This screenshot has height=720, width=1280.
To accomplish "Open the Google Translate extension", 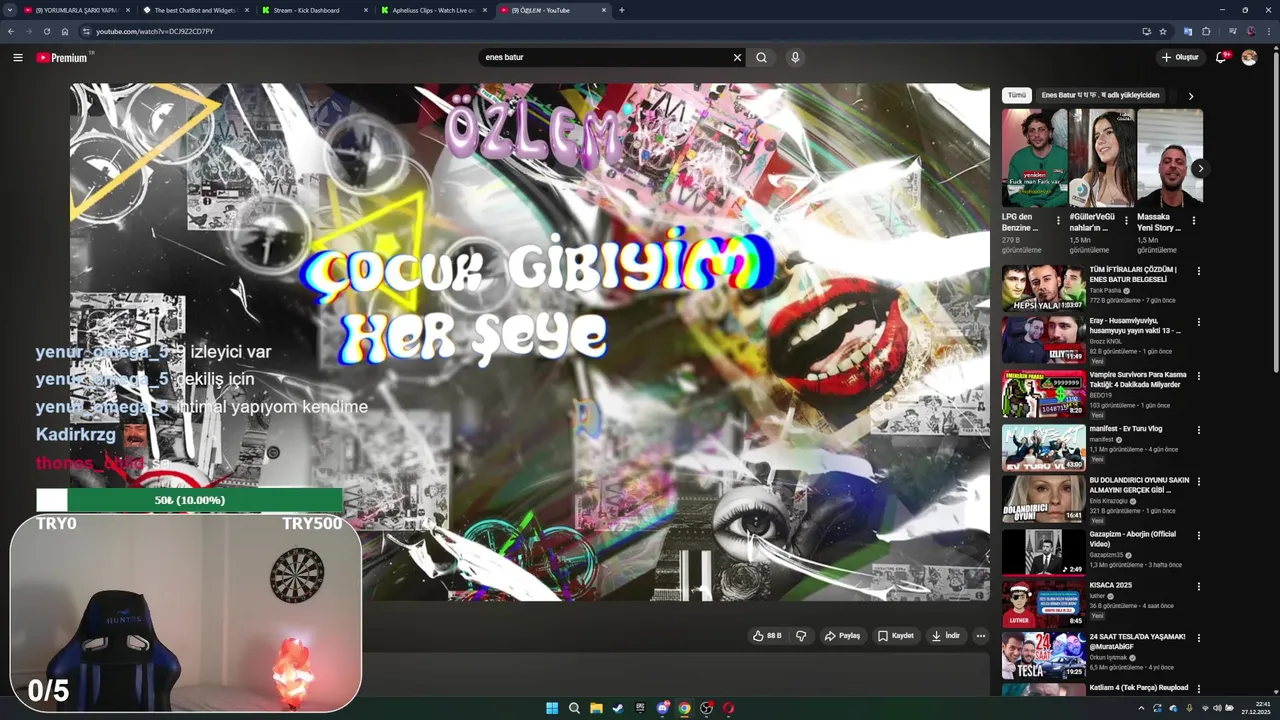I will (x=1188, y=31).
